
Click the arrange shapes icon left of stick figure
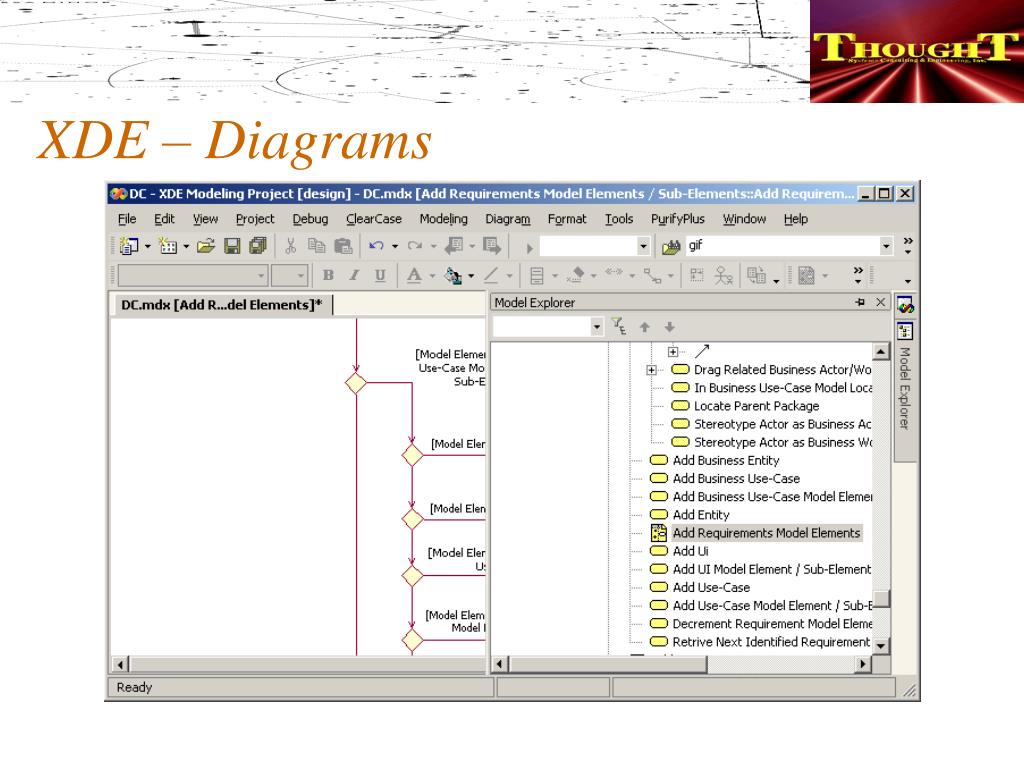click(697, 276)
